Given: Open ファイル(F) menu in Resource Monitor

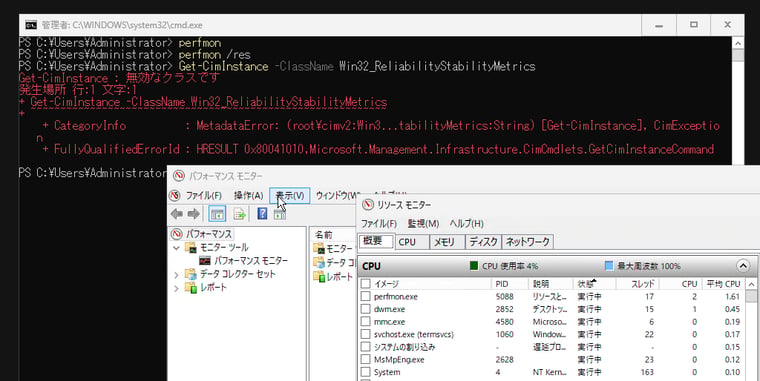Looking at the screenshot, I should (x=379, y=223).
